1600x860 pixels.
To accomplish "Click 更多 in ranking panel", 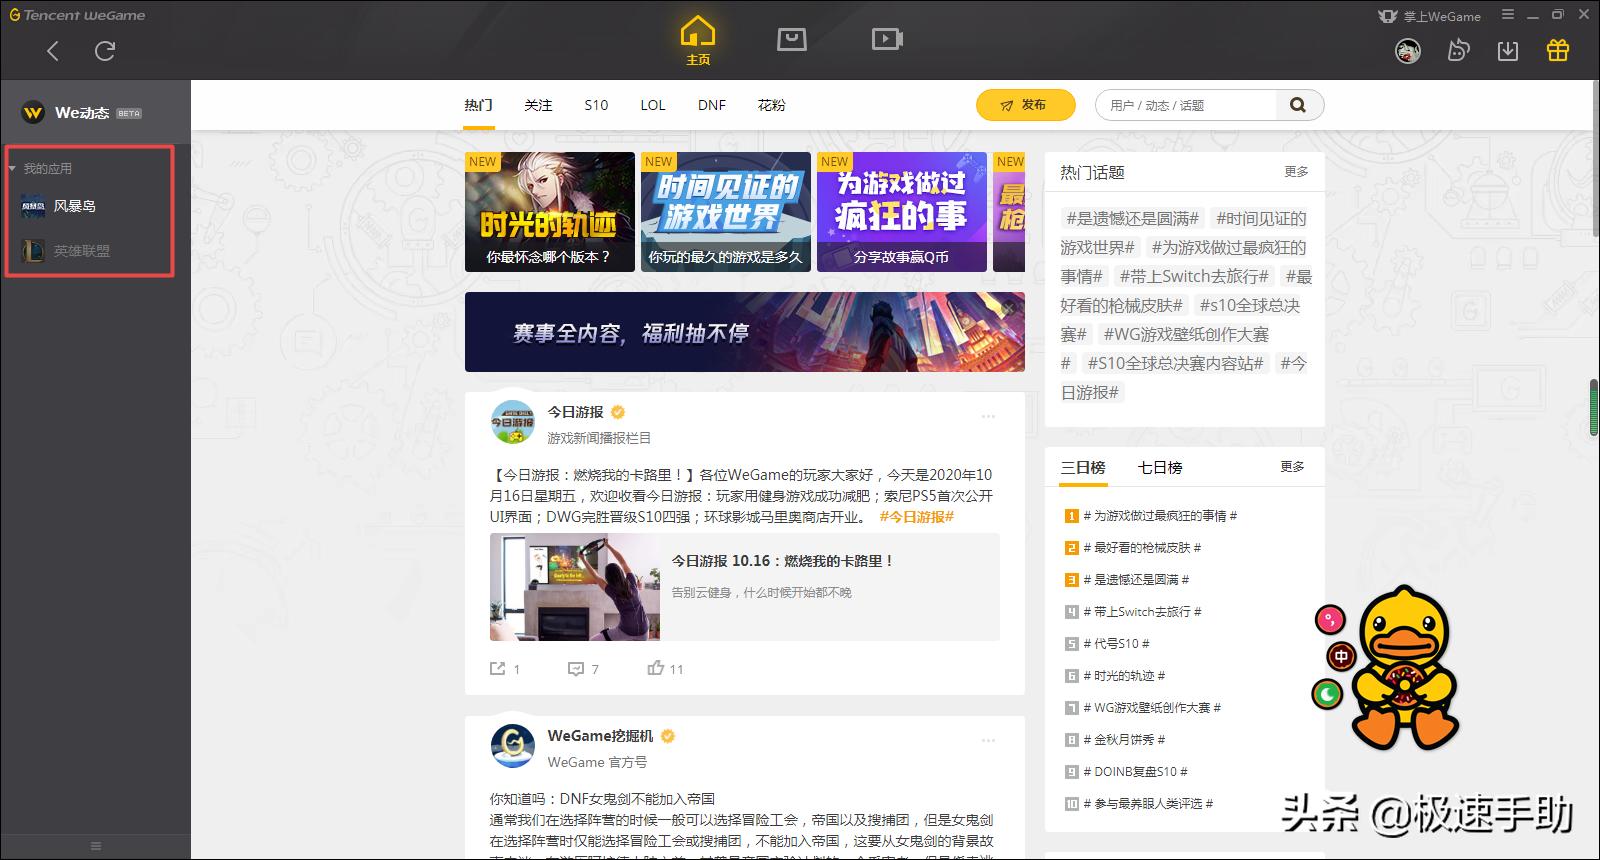I will tap(1292, 467).
